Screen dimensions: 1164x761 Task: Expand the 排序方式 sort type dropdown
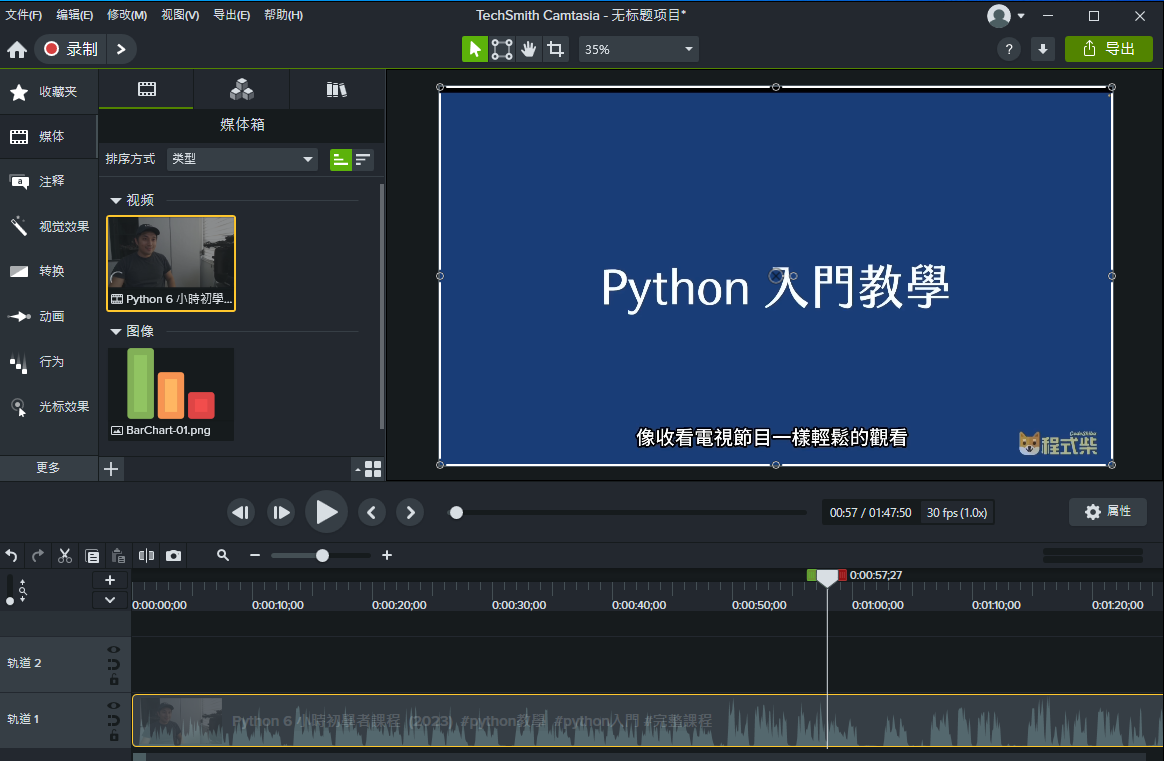[242, 159]
